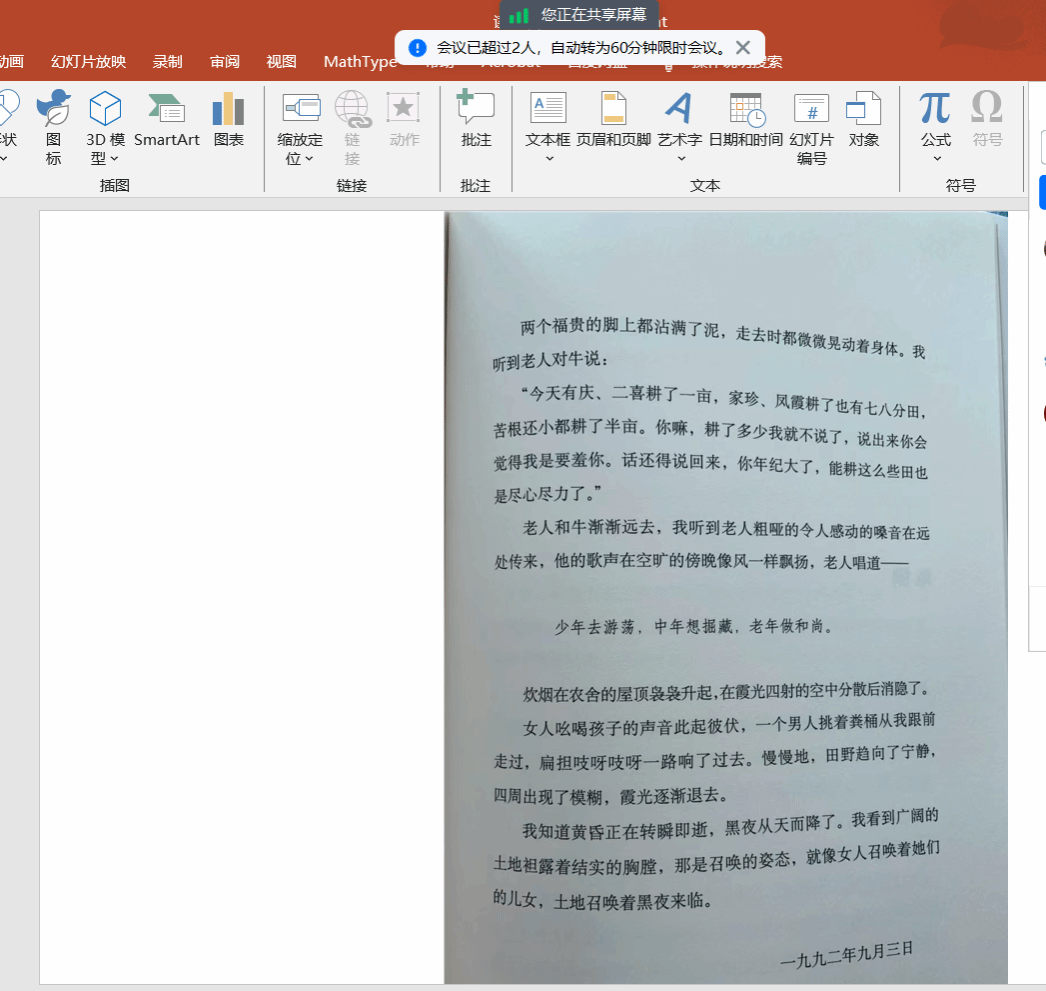Switch to the 审阅 tab
1046x991 pixels.
pos(225,62)
